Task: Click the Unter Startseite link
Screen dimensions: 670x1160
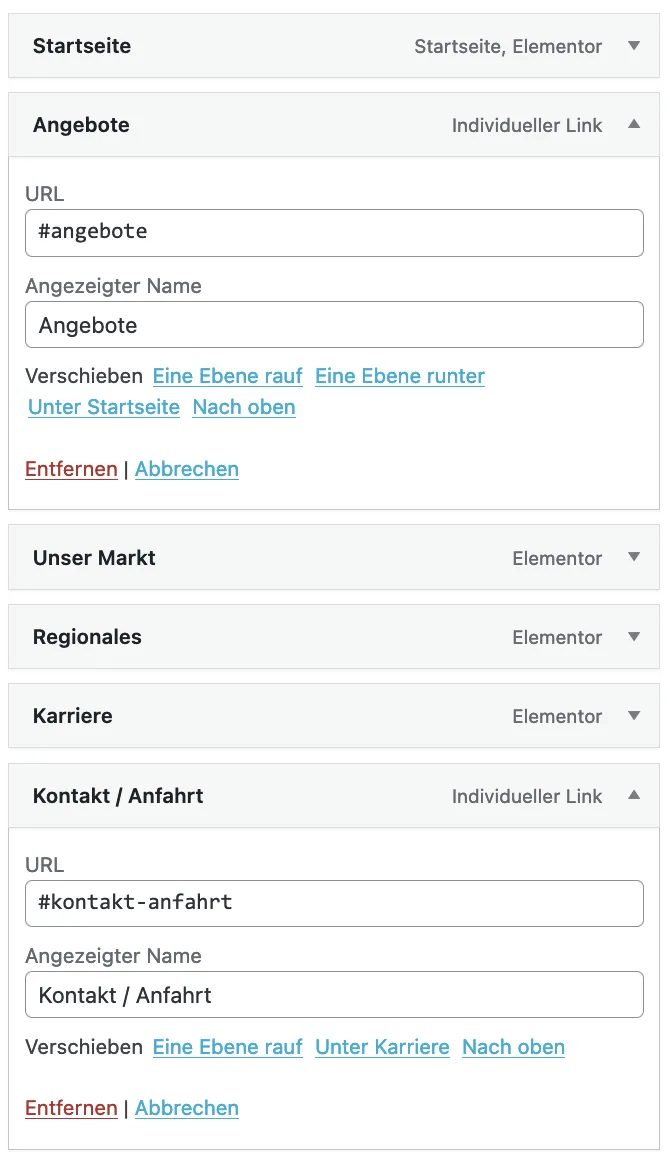Action: (104, 407)
